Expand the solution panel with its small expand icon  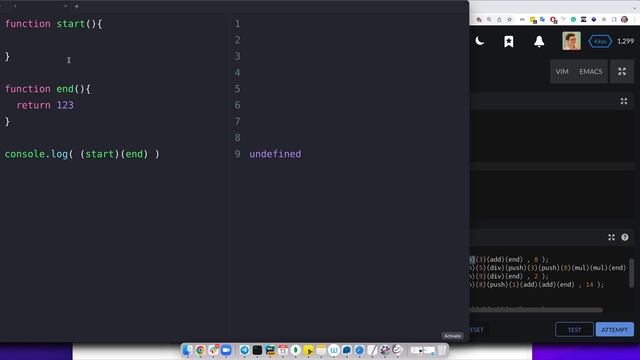(x=624, y=101)
